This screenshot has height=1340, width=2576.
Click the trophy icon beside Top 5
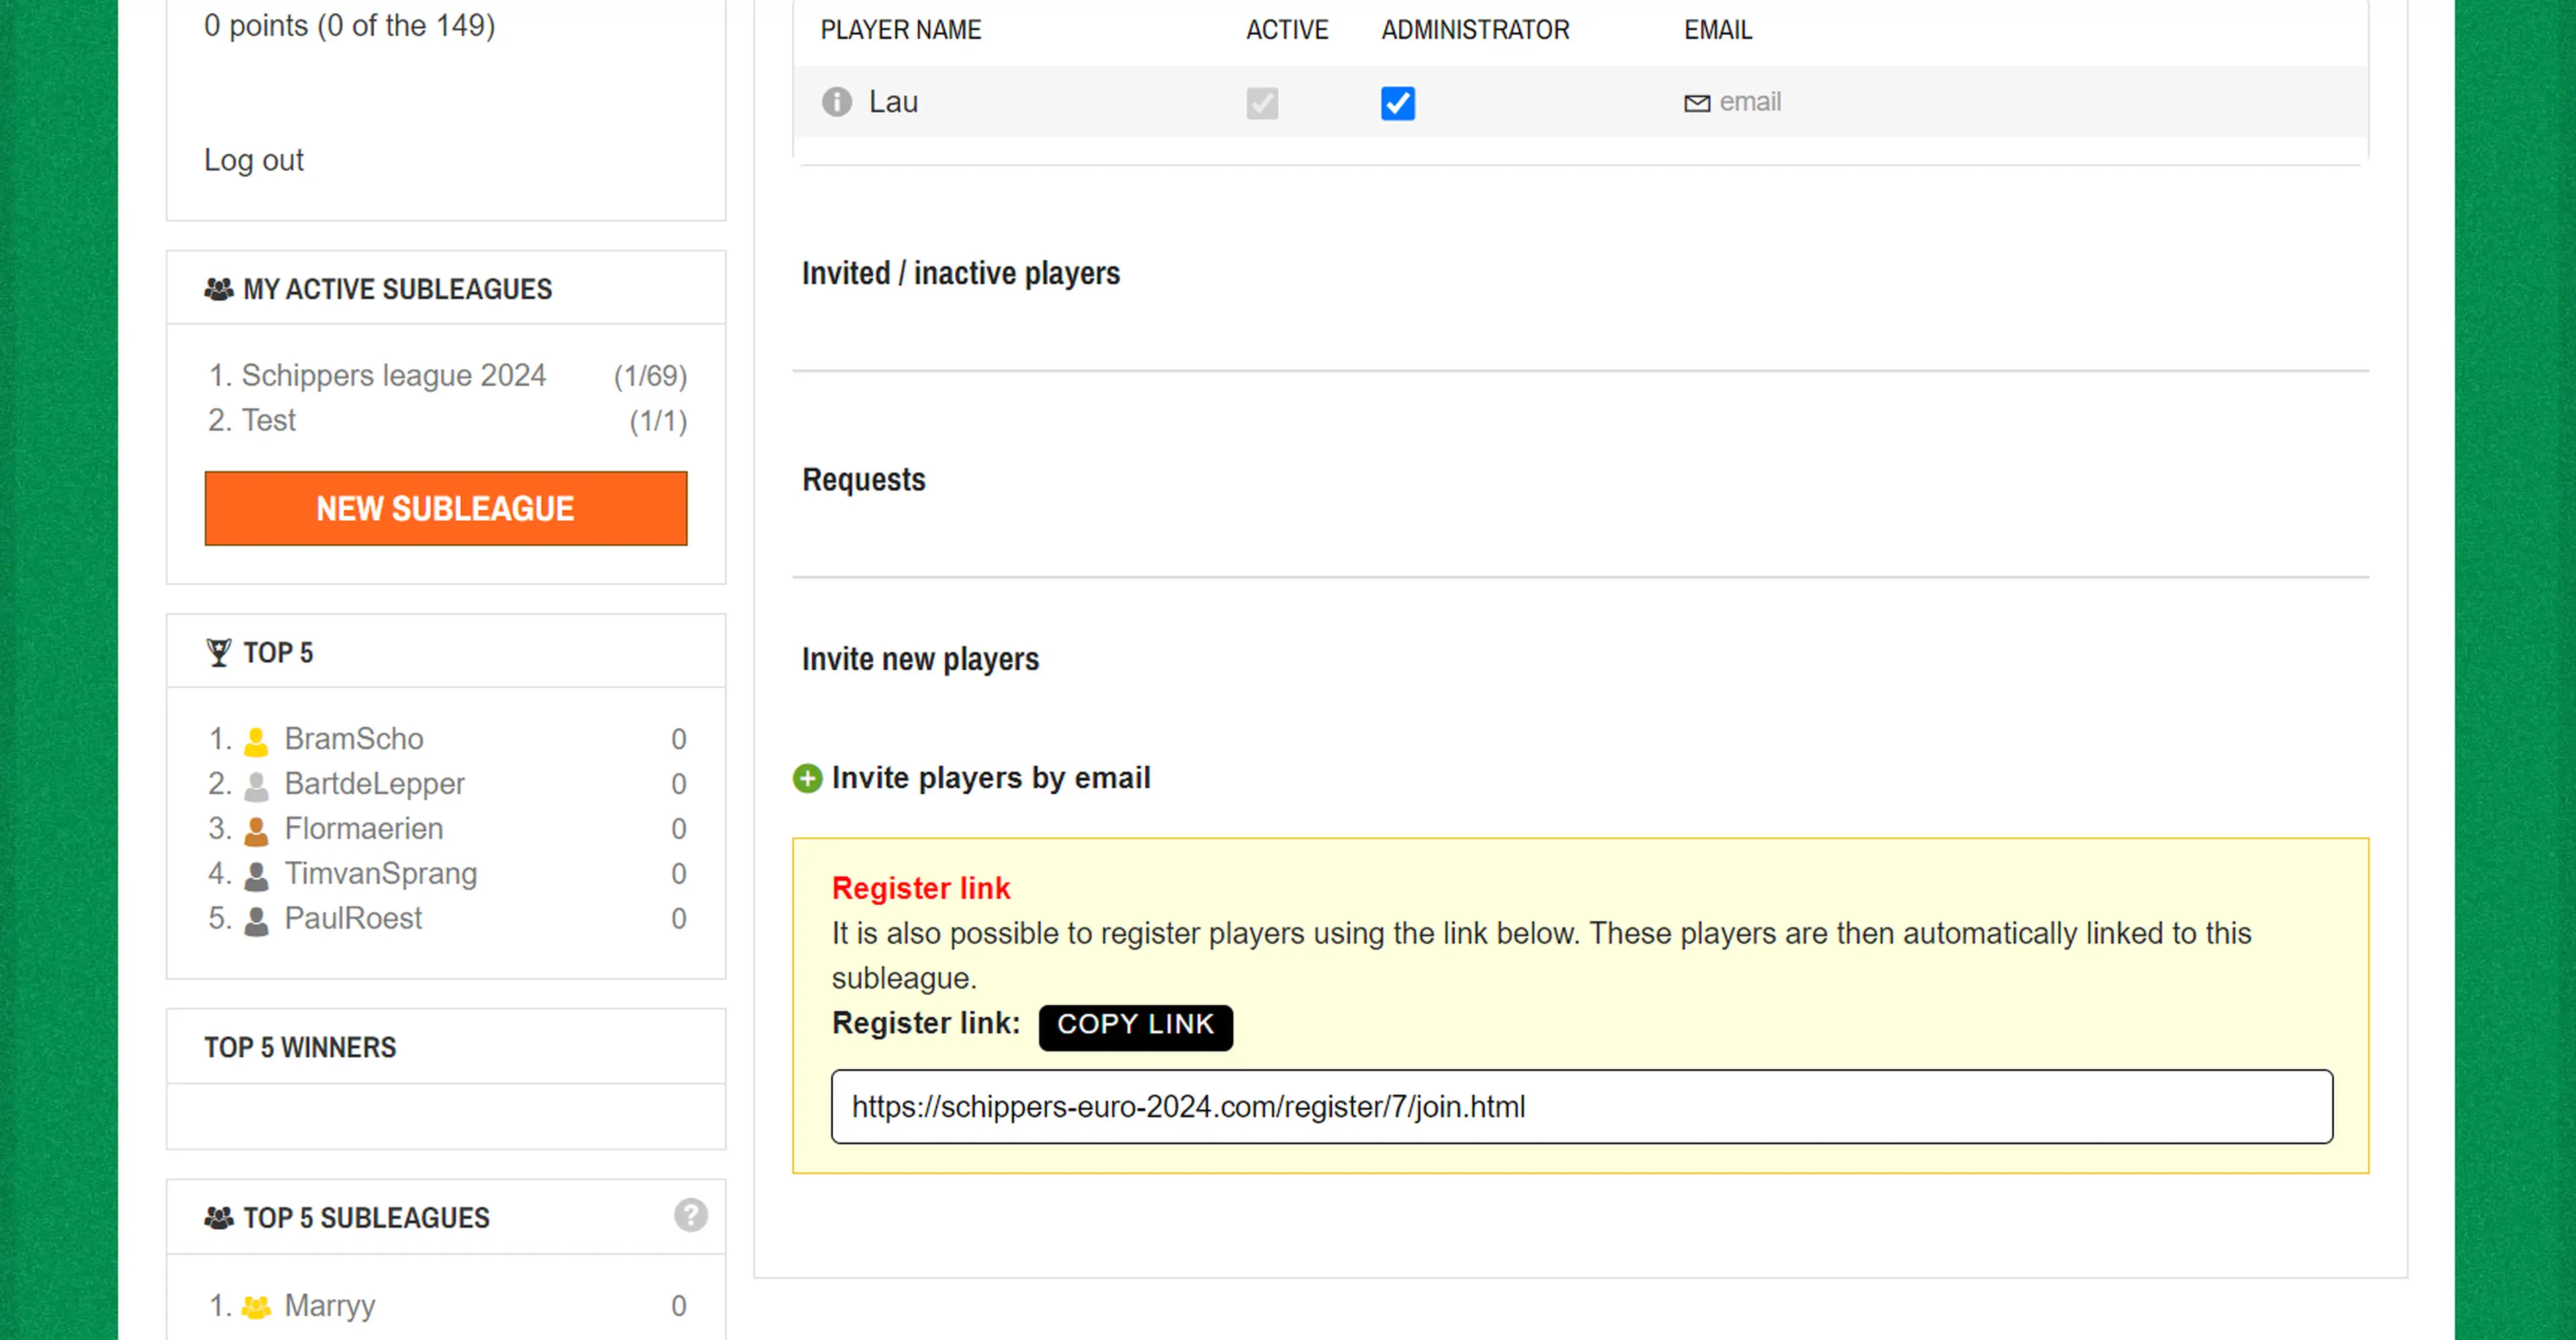tap(218, 652)
